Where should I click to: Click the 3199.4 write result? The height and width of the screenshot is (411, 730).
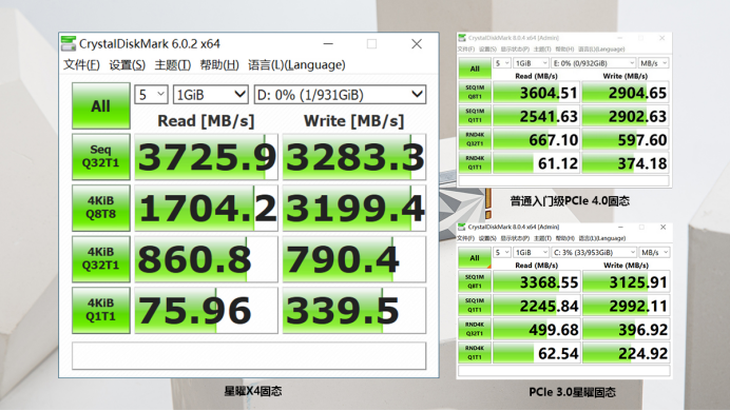pyautogui.click(x=354, y=208)
